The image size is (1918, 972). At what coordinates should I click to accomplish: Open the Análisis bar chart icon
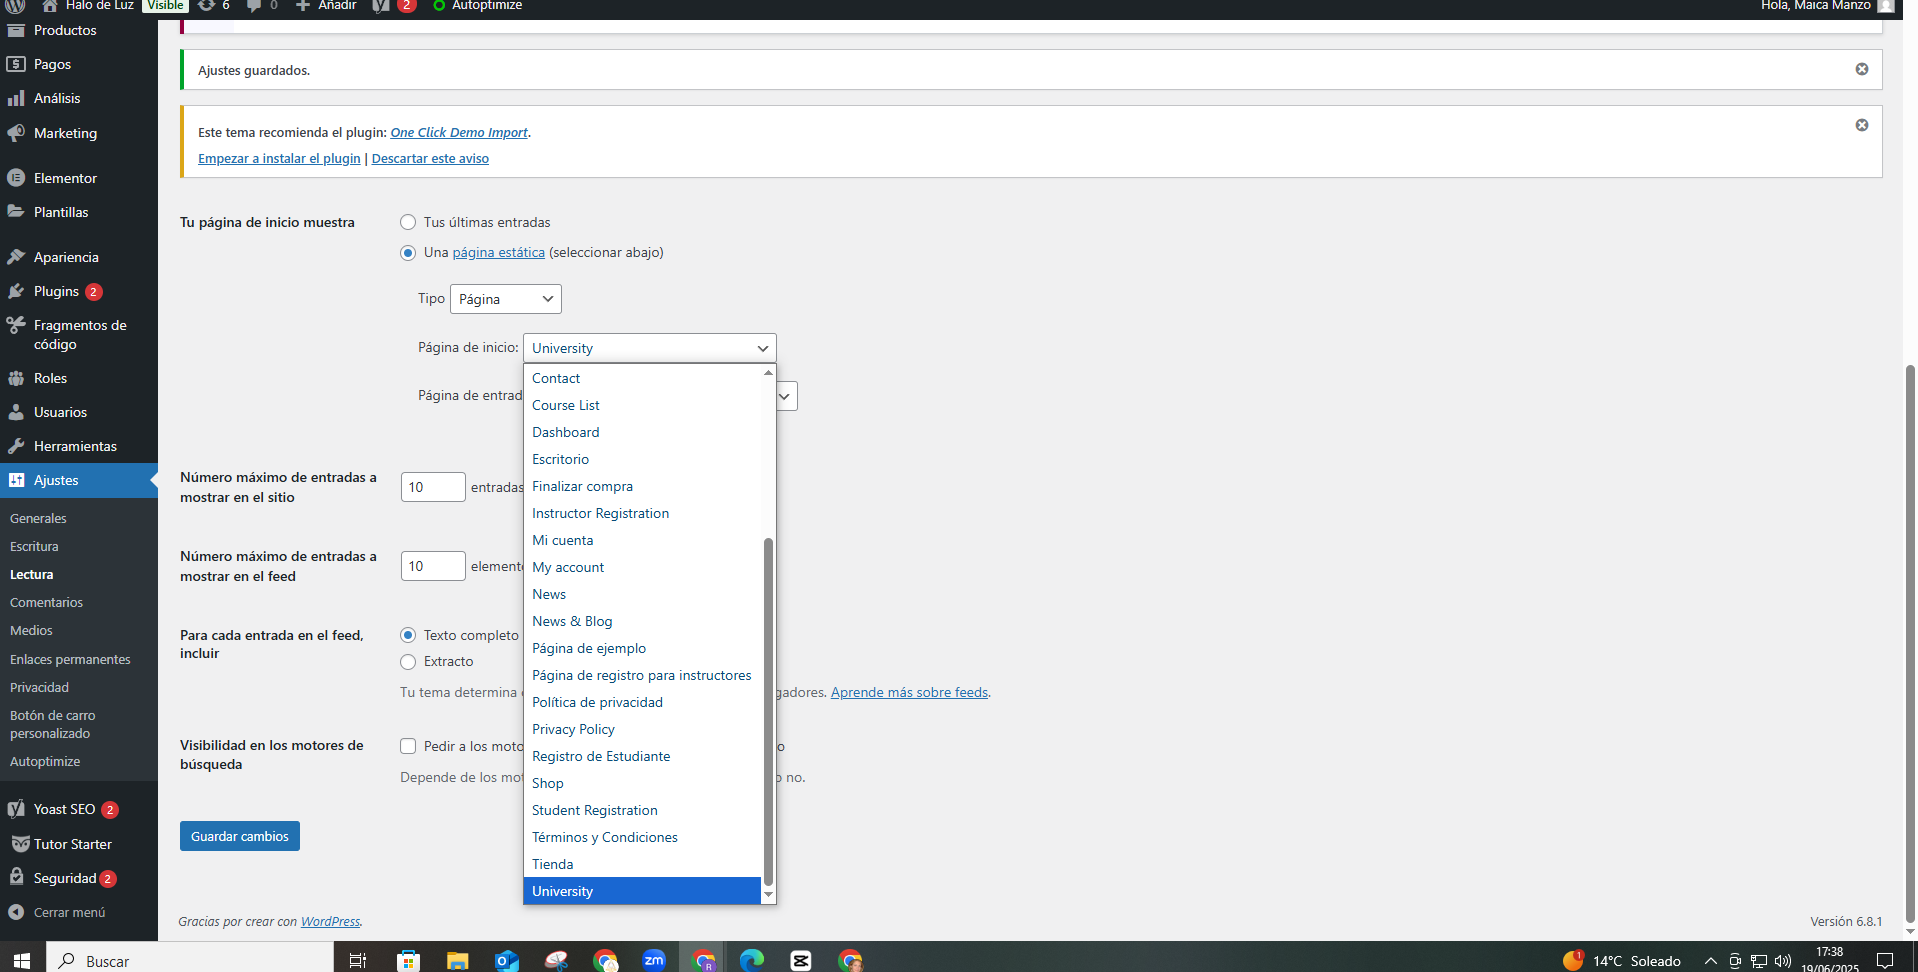(16, 98)
